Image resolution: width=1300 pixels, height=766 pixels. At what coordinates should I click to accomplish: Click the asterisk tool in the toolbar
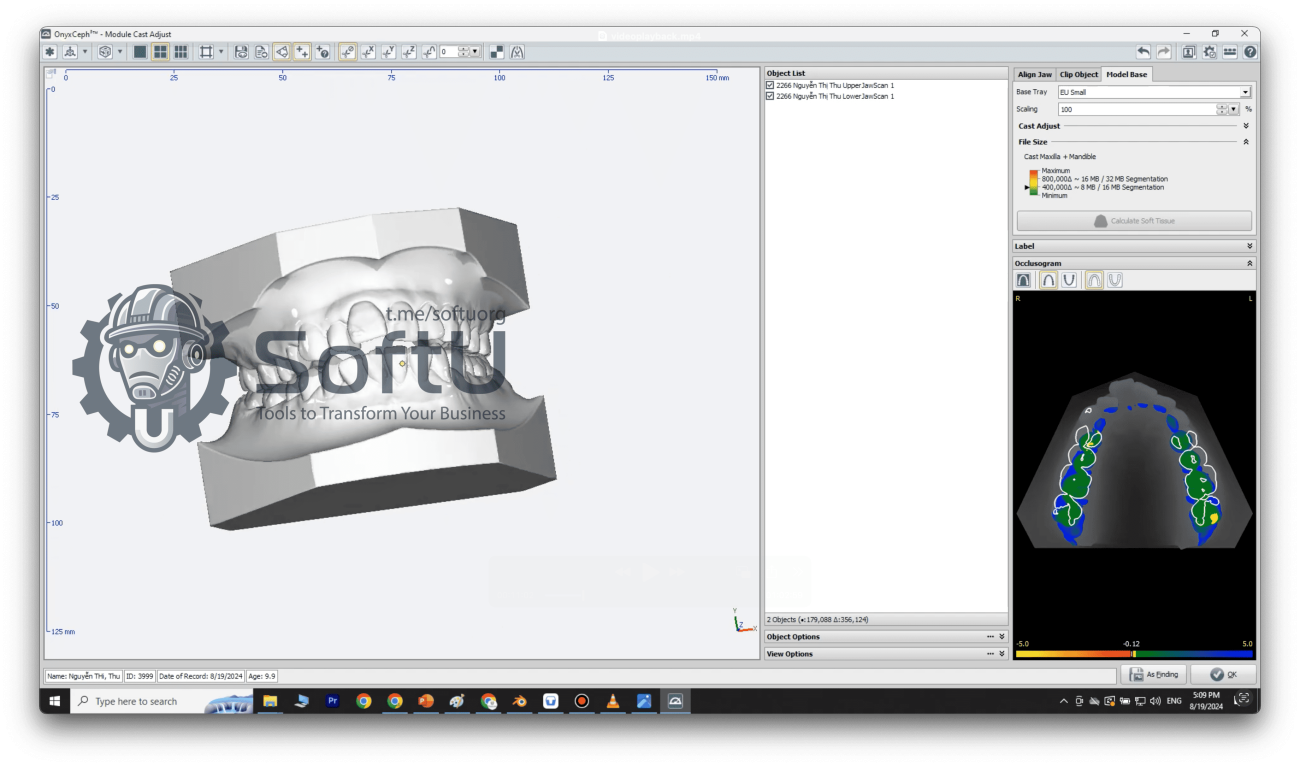(49, 52)
